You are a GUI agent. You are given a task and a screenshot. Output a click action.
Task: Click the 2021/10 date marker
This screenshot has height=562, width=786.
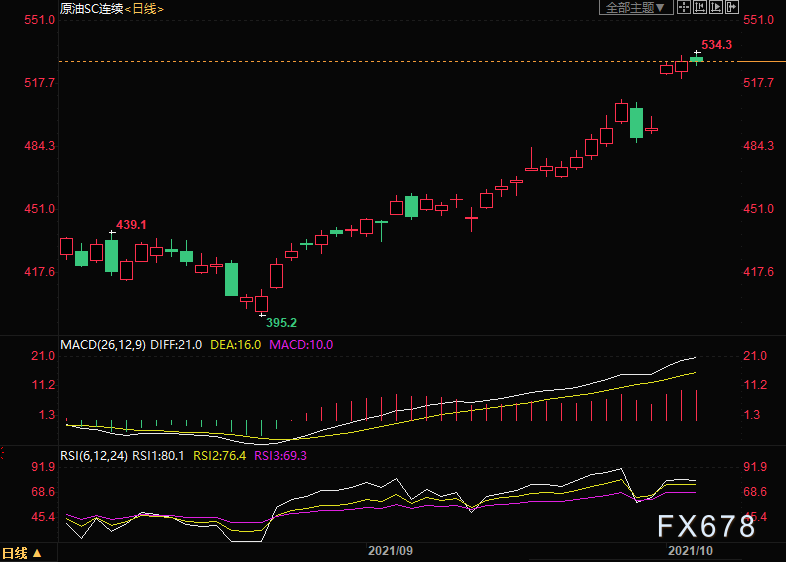[x=690, y=551]
